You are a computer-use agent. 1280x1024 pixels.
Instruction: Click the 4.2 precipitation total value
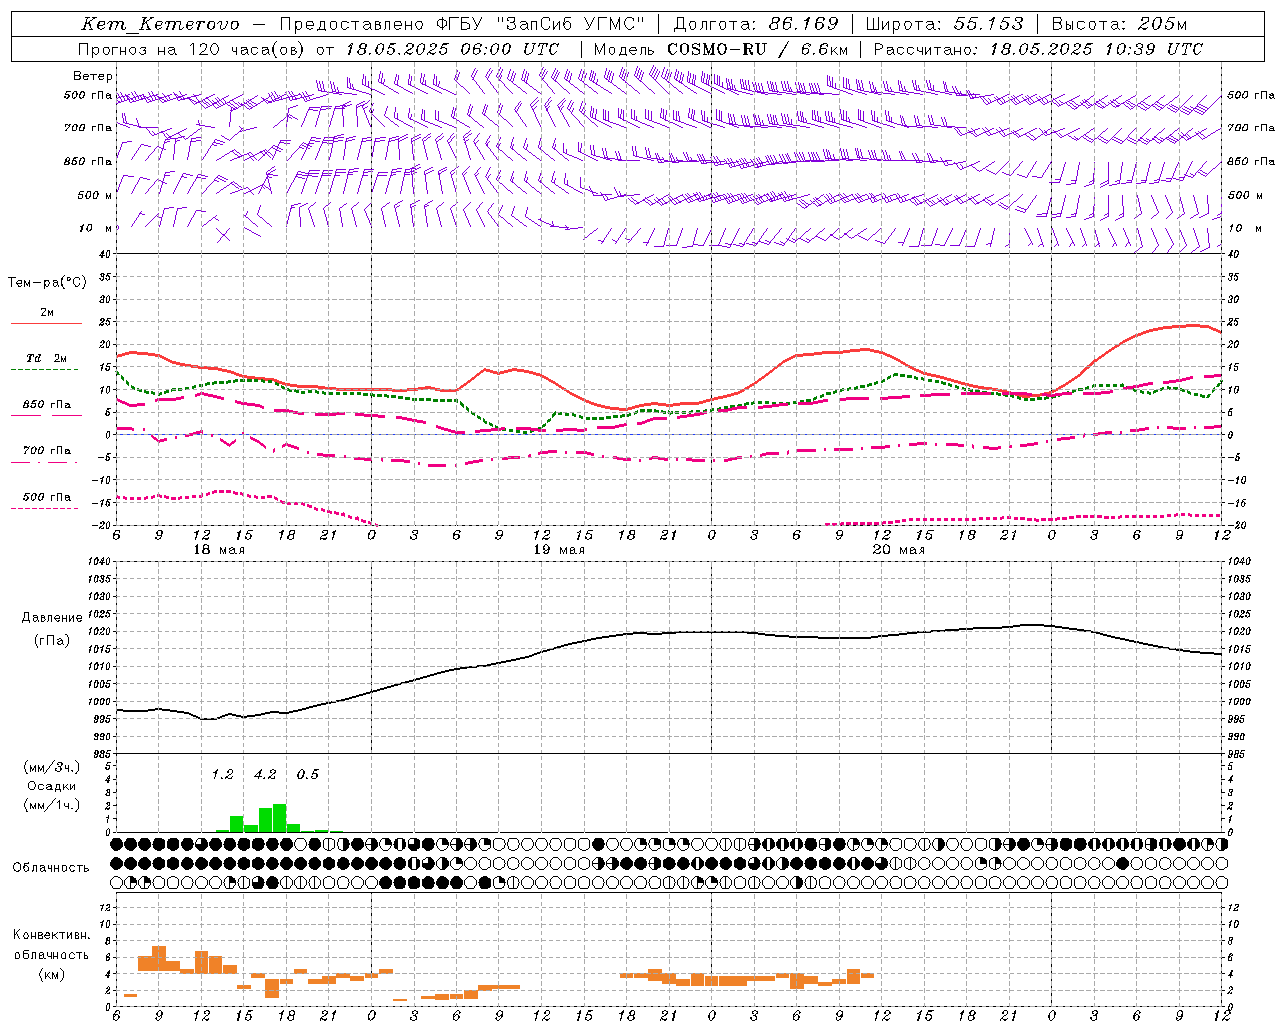point(265,775)
